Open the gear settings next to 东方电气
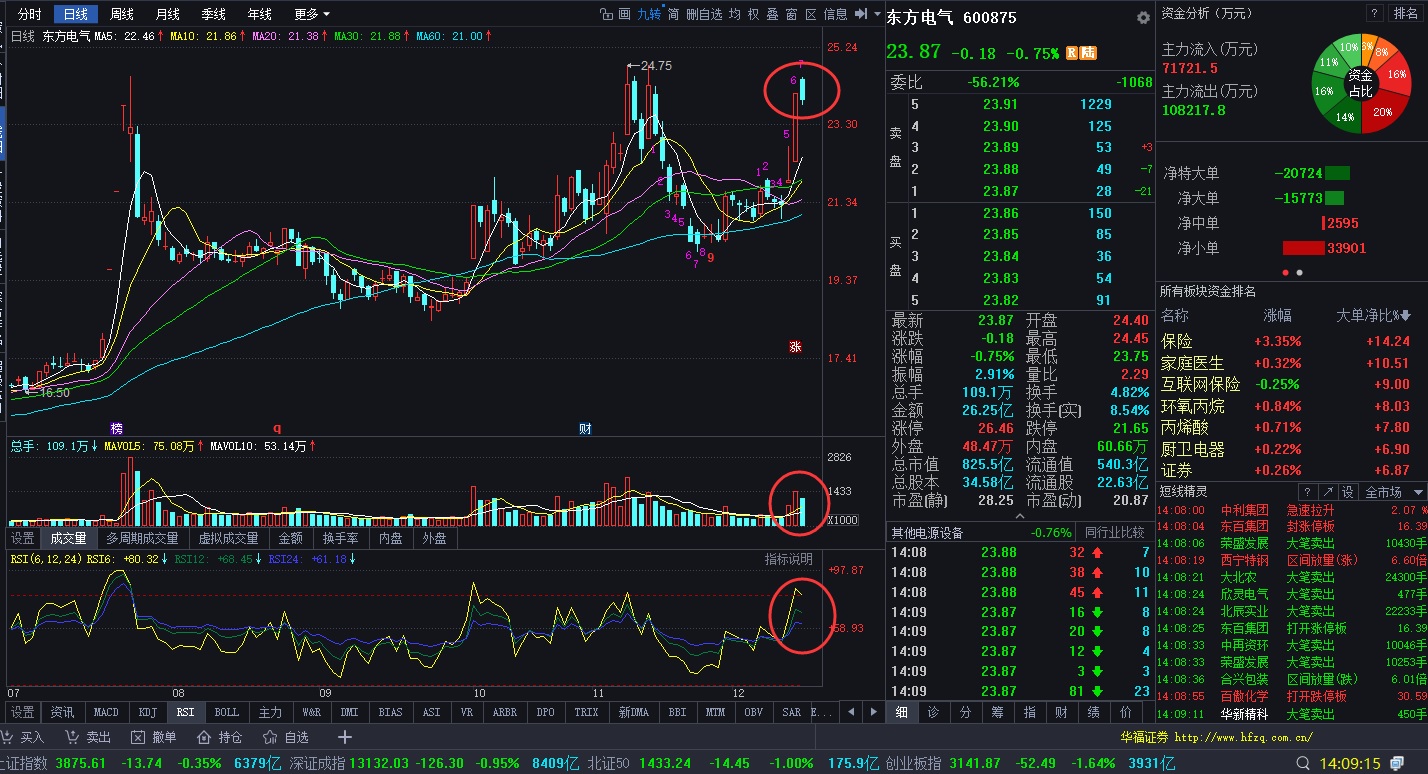Image resolution: width=1428 pixels, height=774 pixels. click(1143, 18)
